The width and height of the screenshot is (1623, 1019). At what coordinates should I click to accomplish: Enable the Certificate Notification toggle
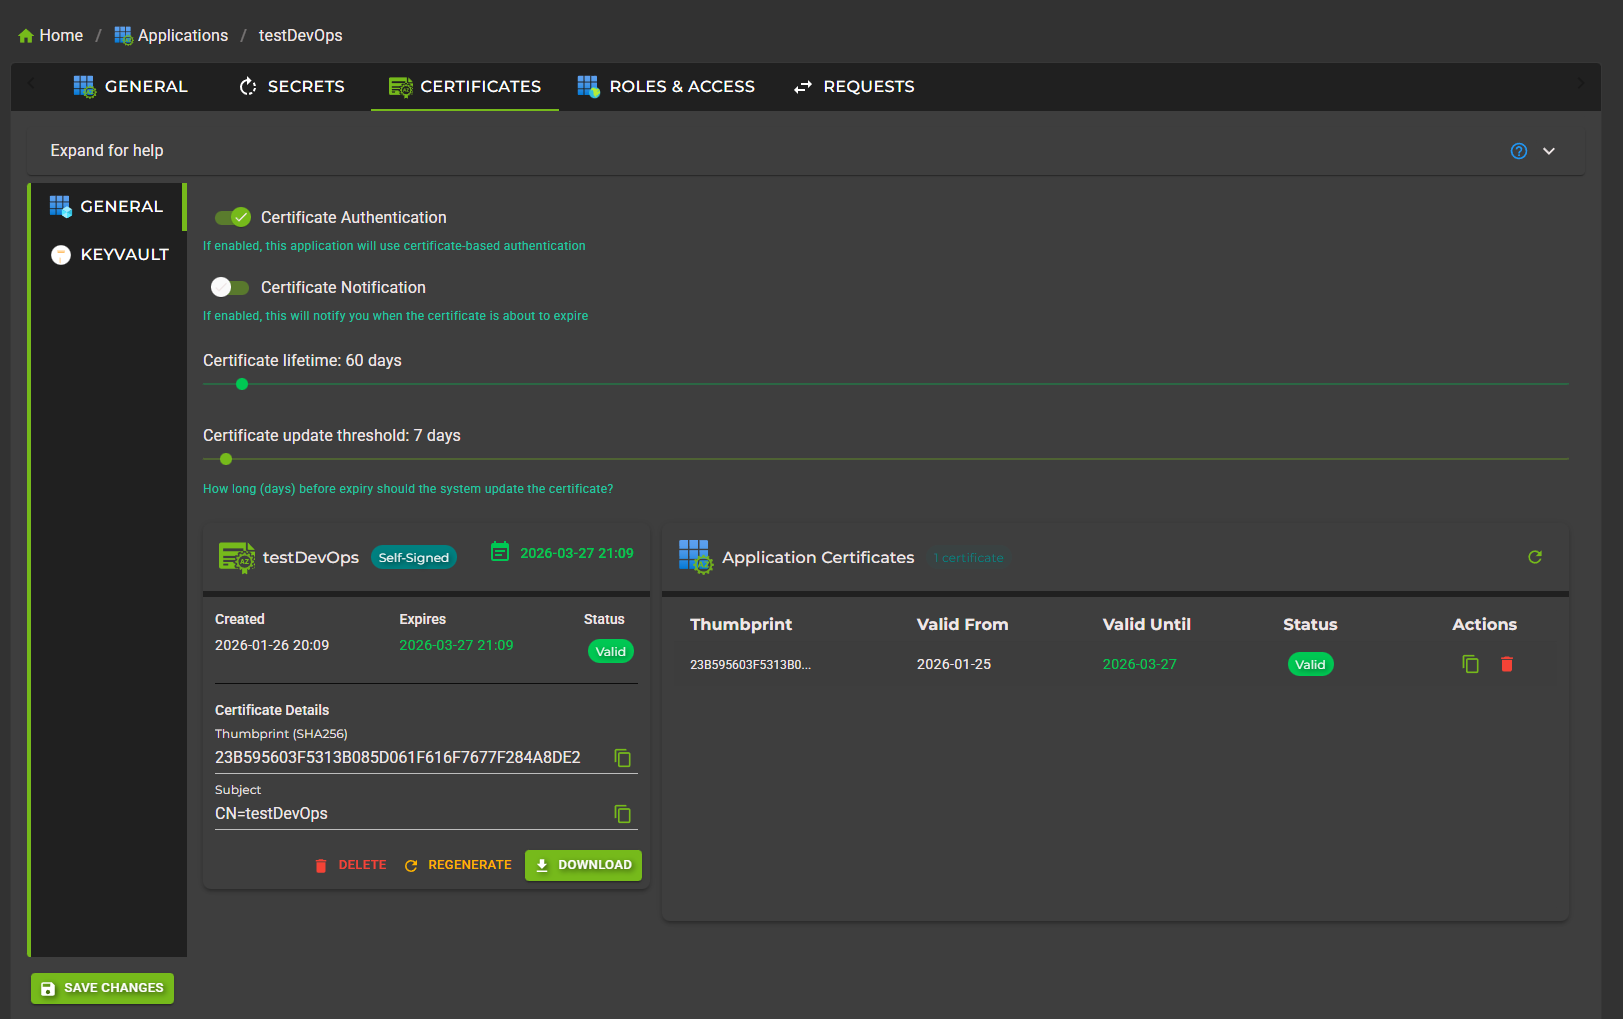coord(230,287)
